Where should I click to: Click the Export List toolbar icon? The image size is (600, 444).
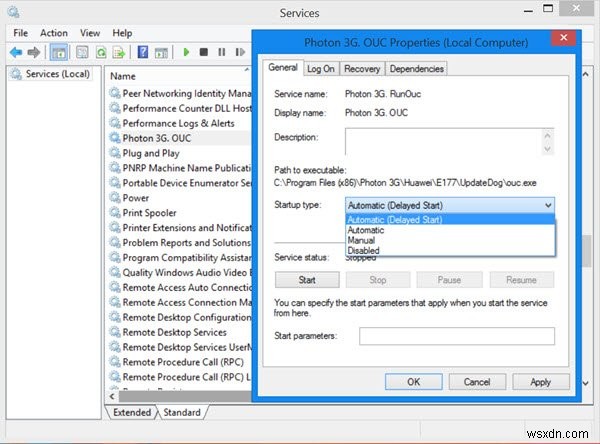pos(119,52)
